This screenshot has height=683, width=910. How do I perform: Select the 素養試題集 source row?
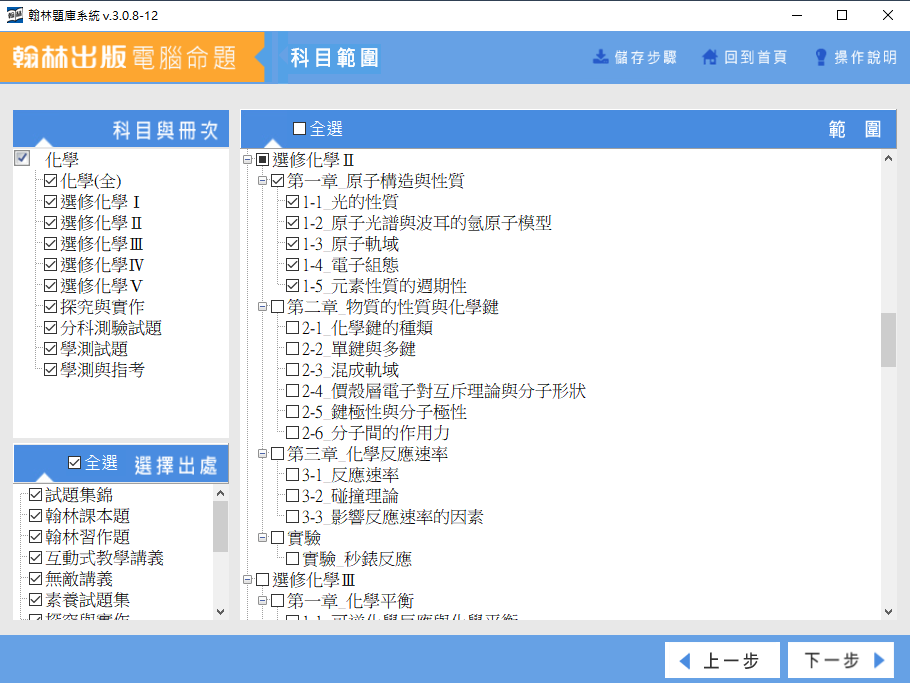[88, 599]
